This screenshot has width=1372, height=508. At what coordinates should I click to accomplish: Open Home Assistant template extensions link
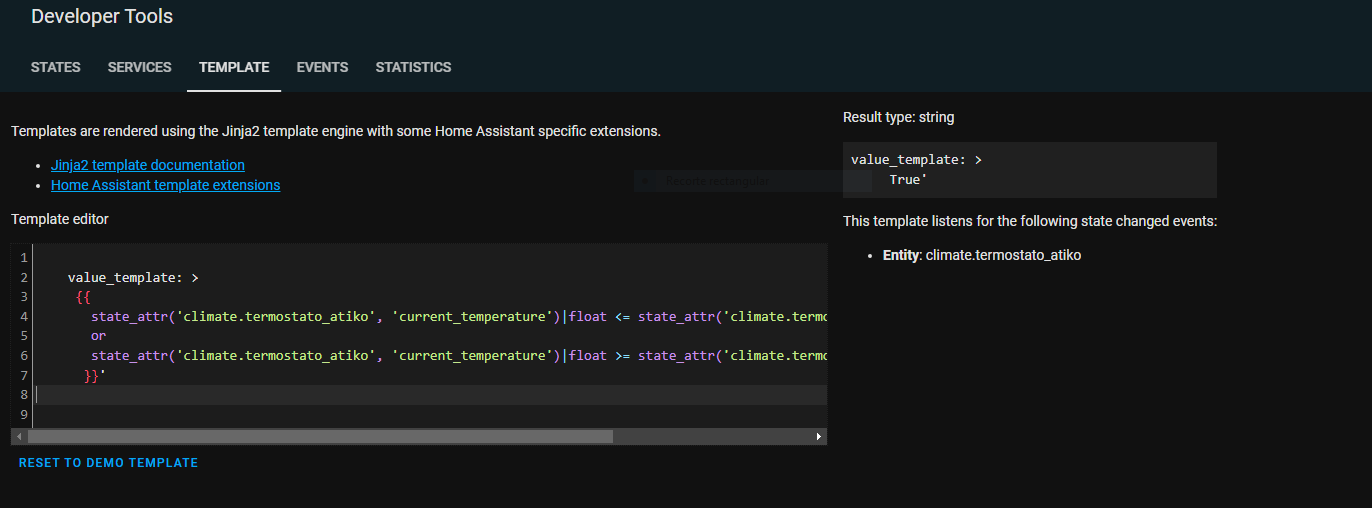coord(165,185)
